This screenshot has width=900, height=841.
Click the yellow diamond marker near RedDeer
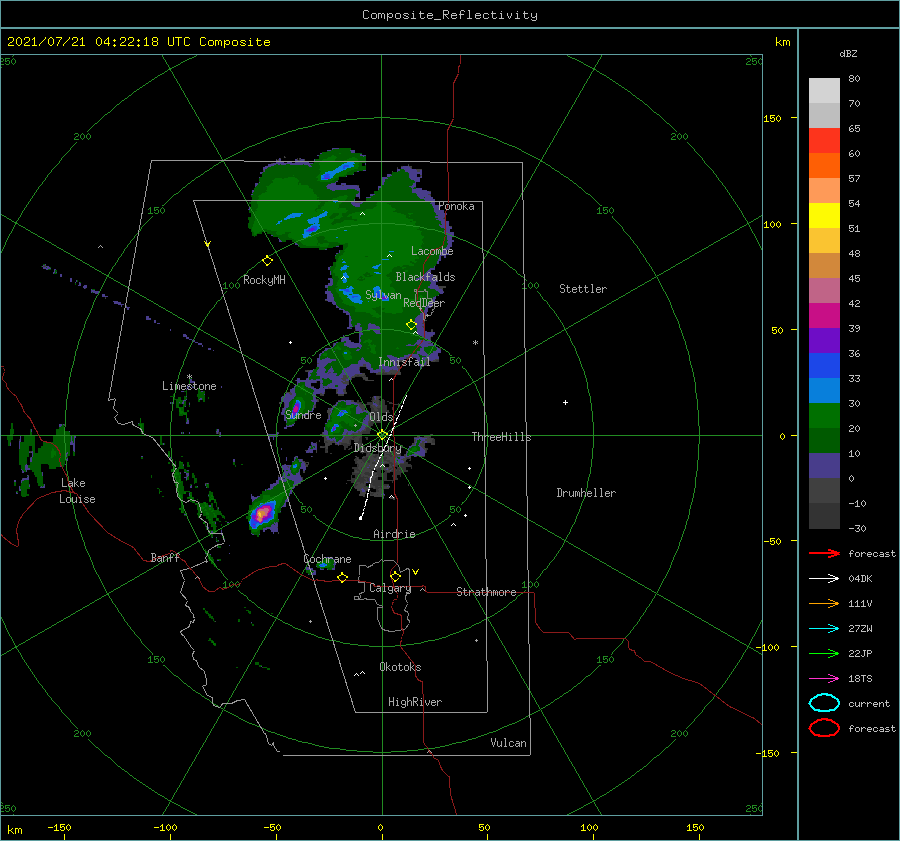411,325
